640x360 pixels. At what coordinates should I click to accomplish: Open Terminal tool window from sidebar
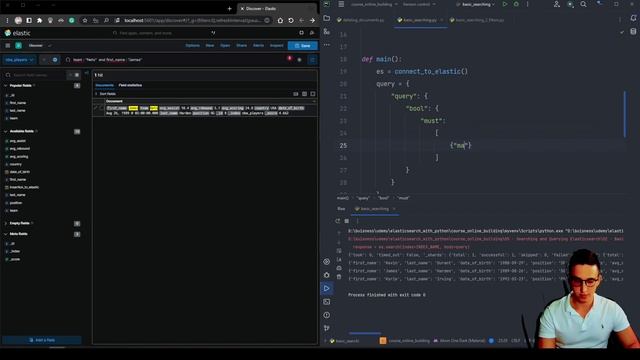point(327,302)
